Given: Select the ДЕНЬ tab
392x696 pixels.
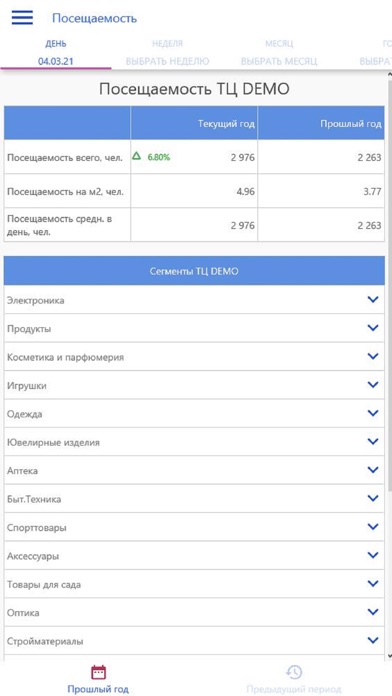Looking at the screenshot, I should [x=56, y=44].
